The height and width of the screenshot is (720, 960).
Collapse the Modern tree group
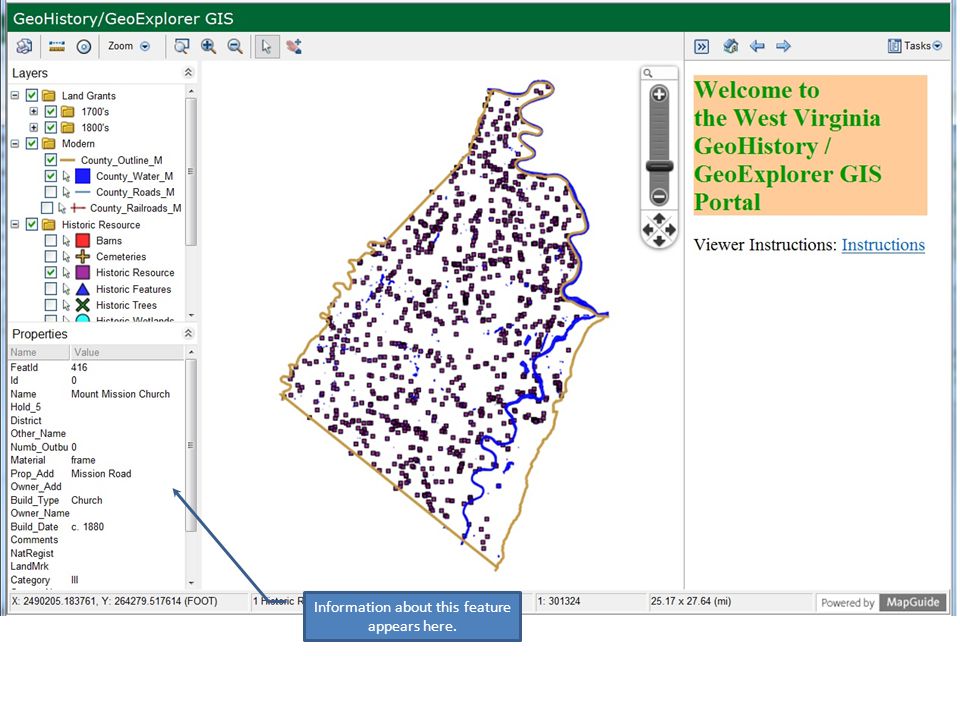coord(15,144)
